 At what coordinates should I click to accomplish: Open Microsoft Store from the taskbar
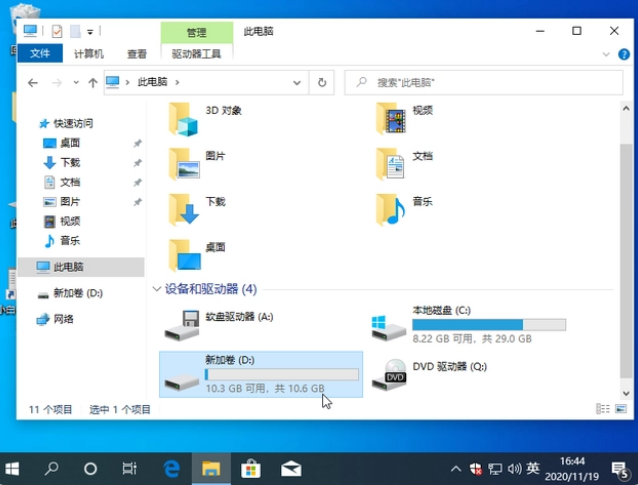pos(251,469)
